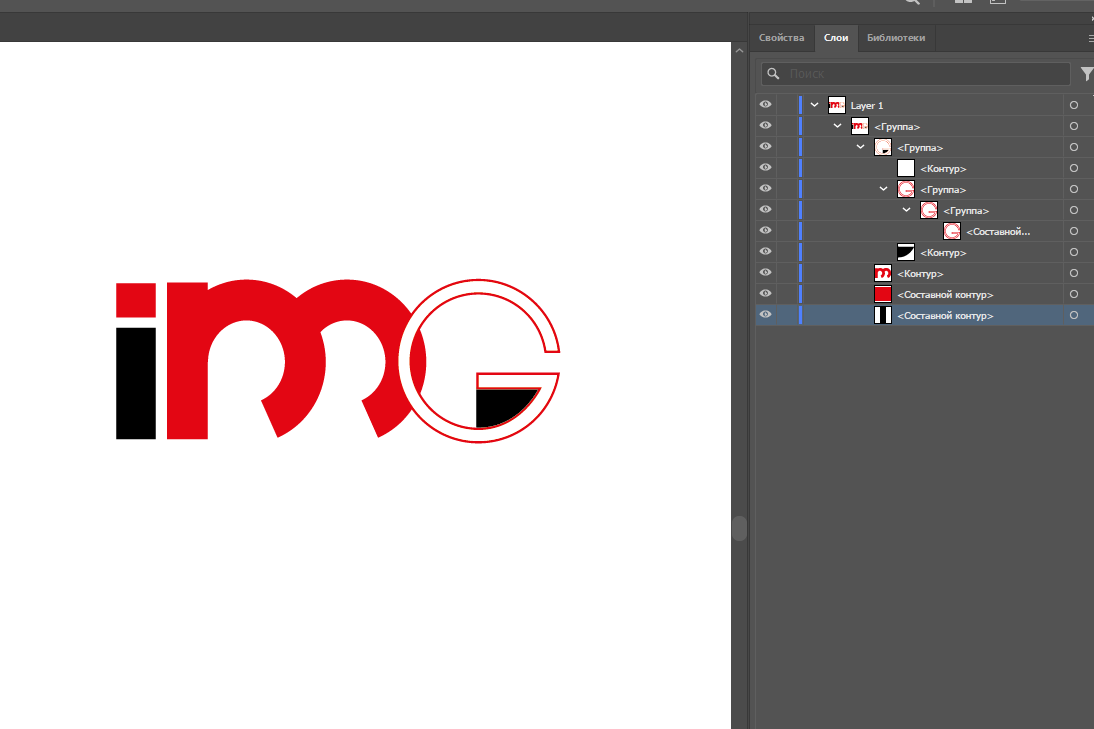Click the black stem of letter i
Screen dimensions: 1094x729
point(136,383)
